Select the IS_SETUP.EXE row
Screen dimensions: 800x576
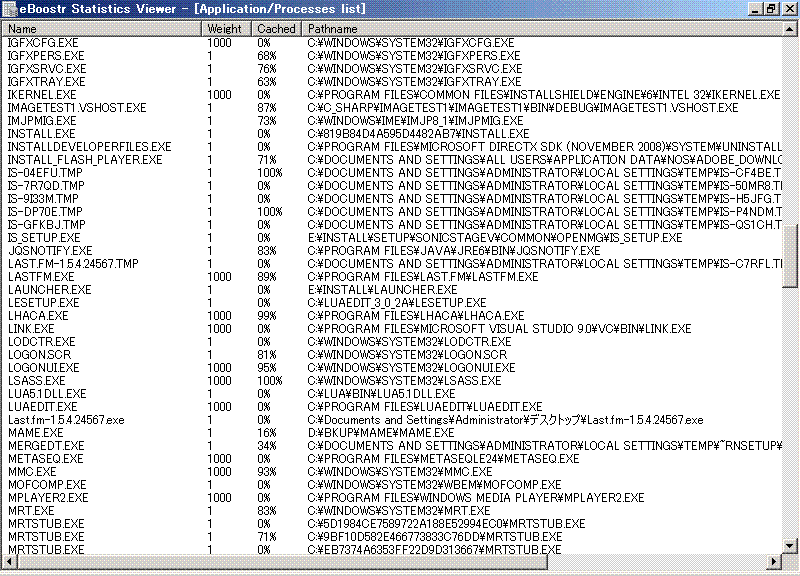coord(392,238)
